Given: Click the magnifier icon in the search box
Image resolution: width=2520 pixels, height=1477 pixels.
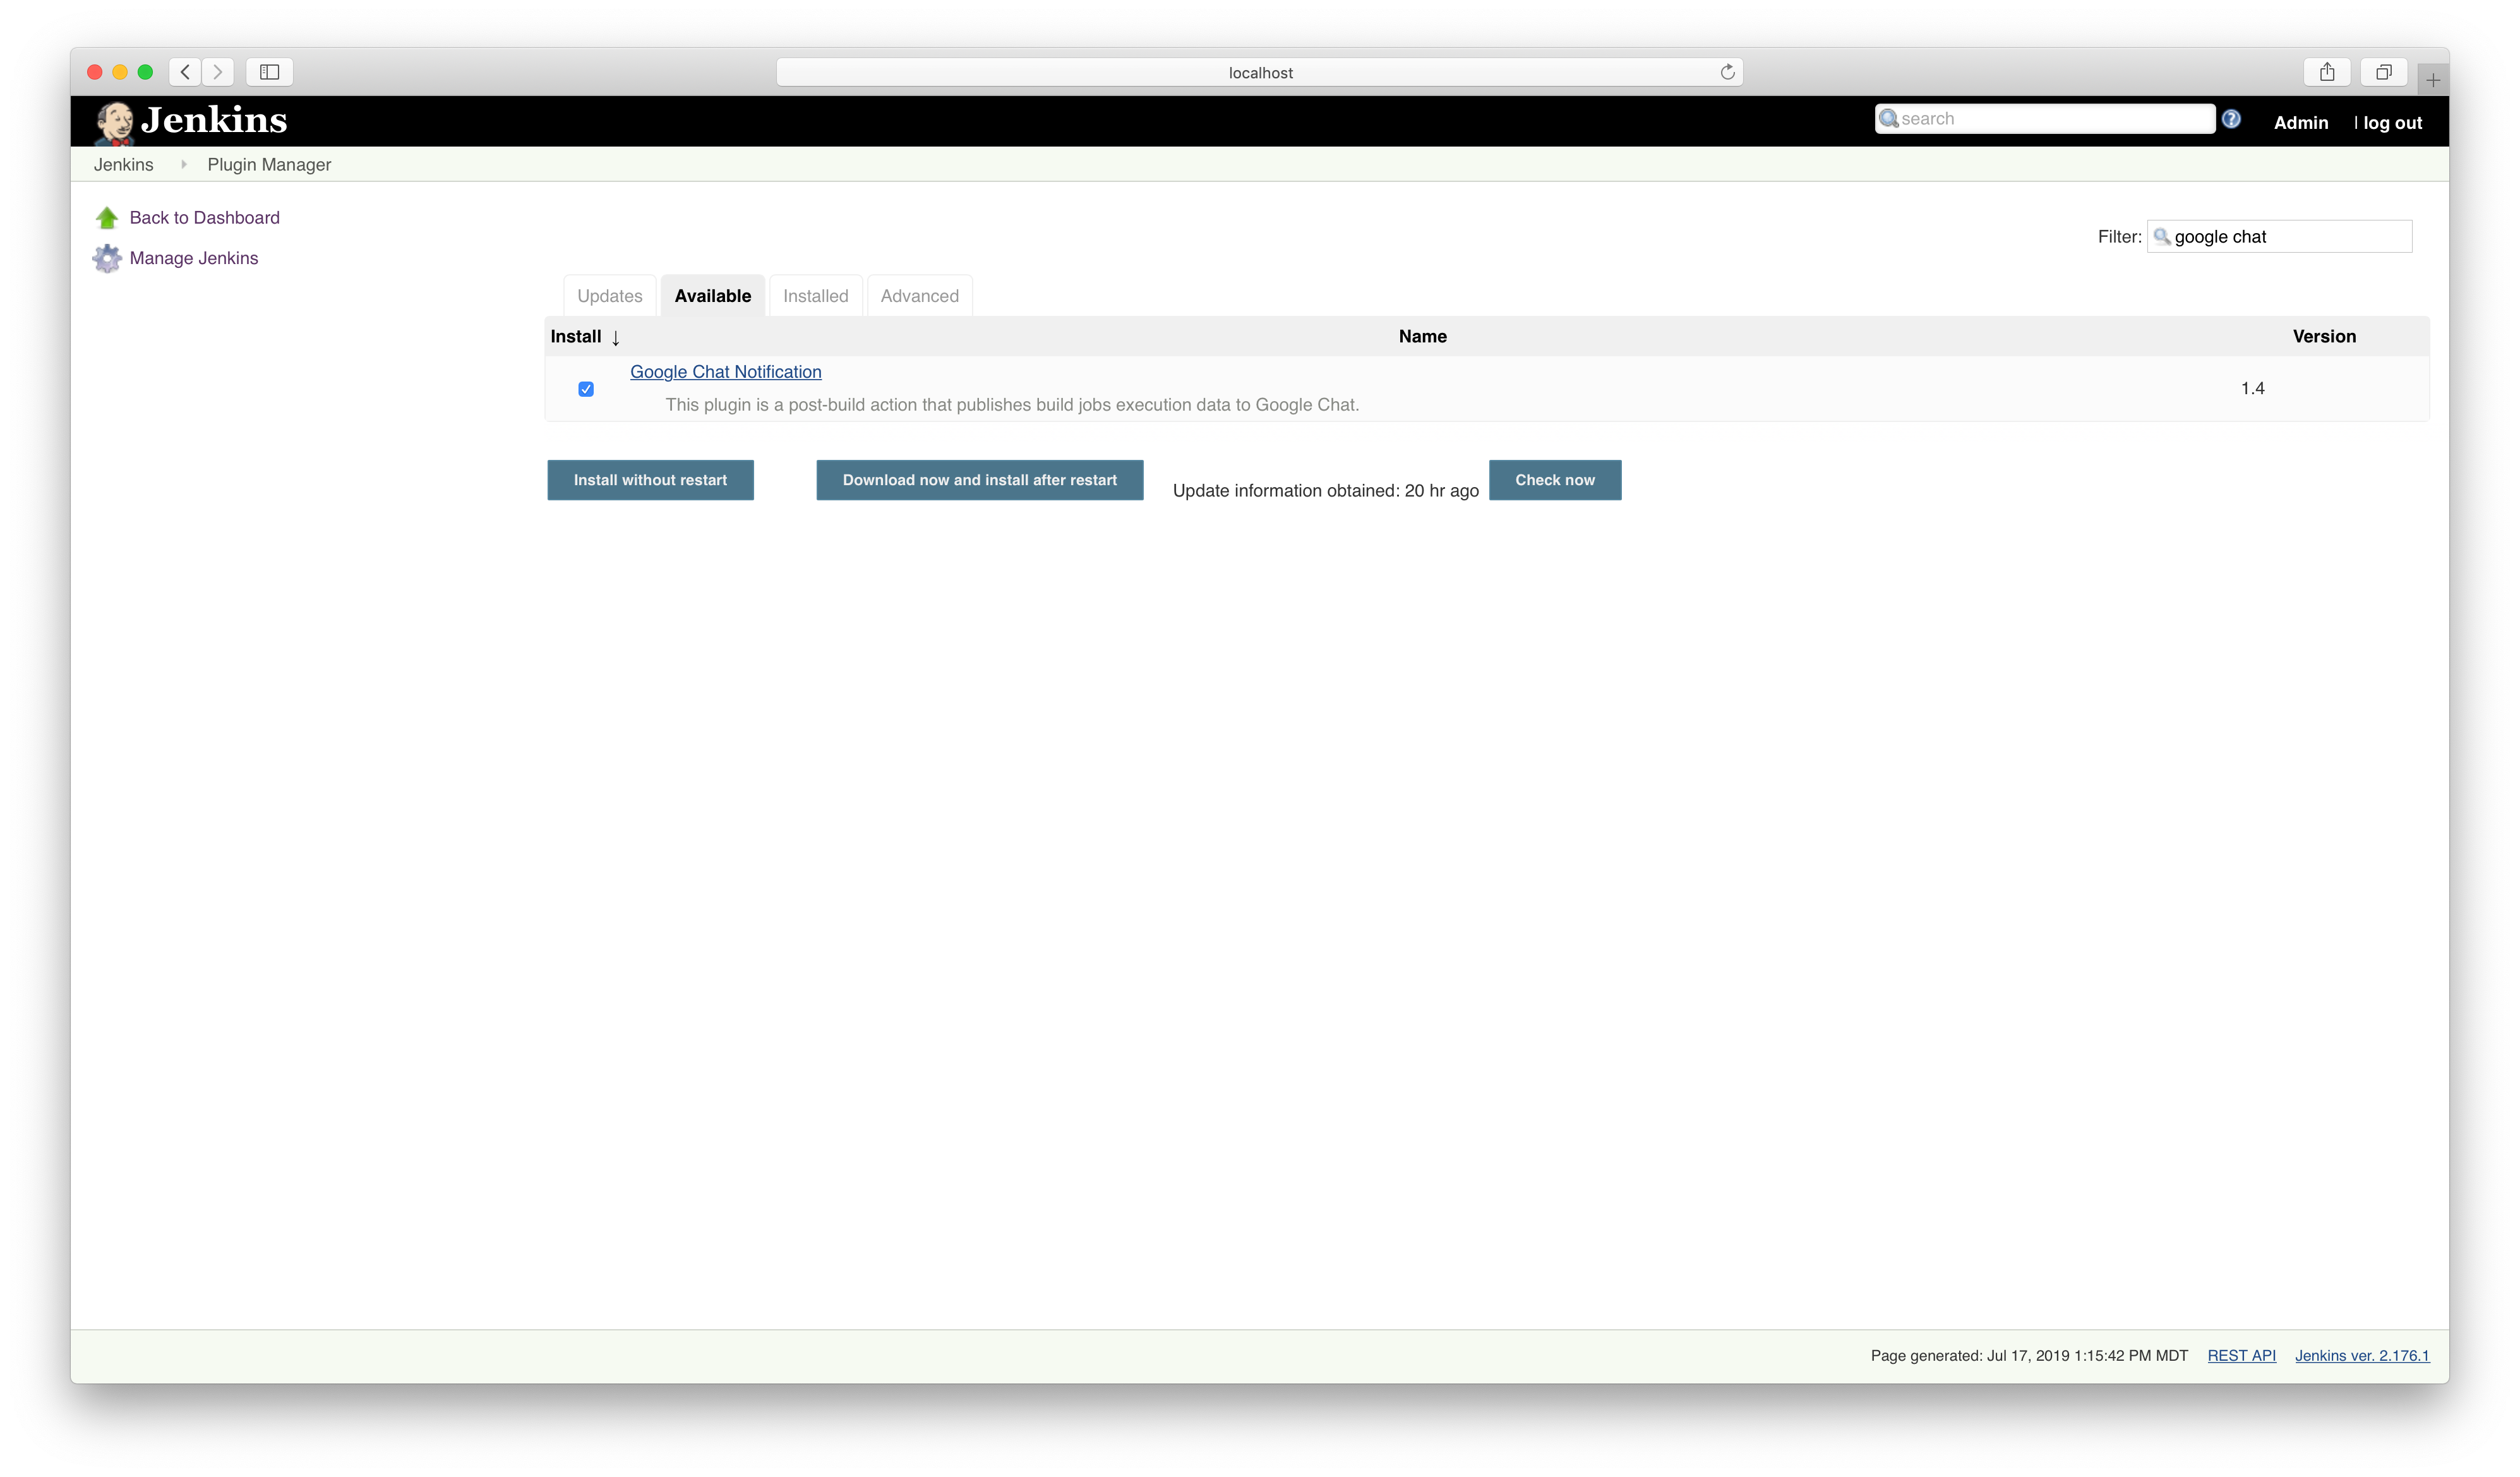Looking at the screenshot, I should pos(1890,118).
